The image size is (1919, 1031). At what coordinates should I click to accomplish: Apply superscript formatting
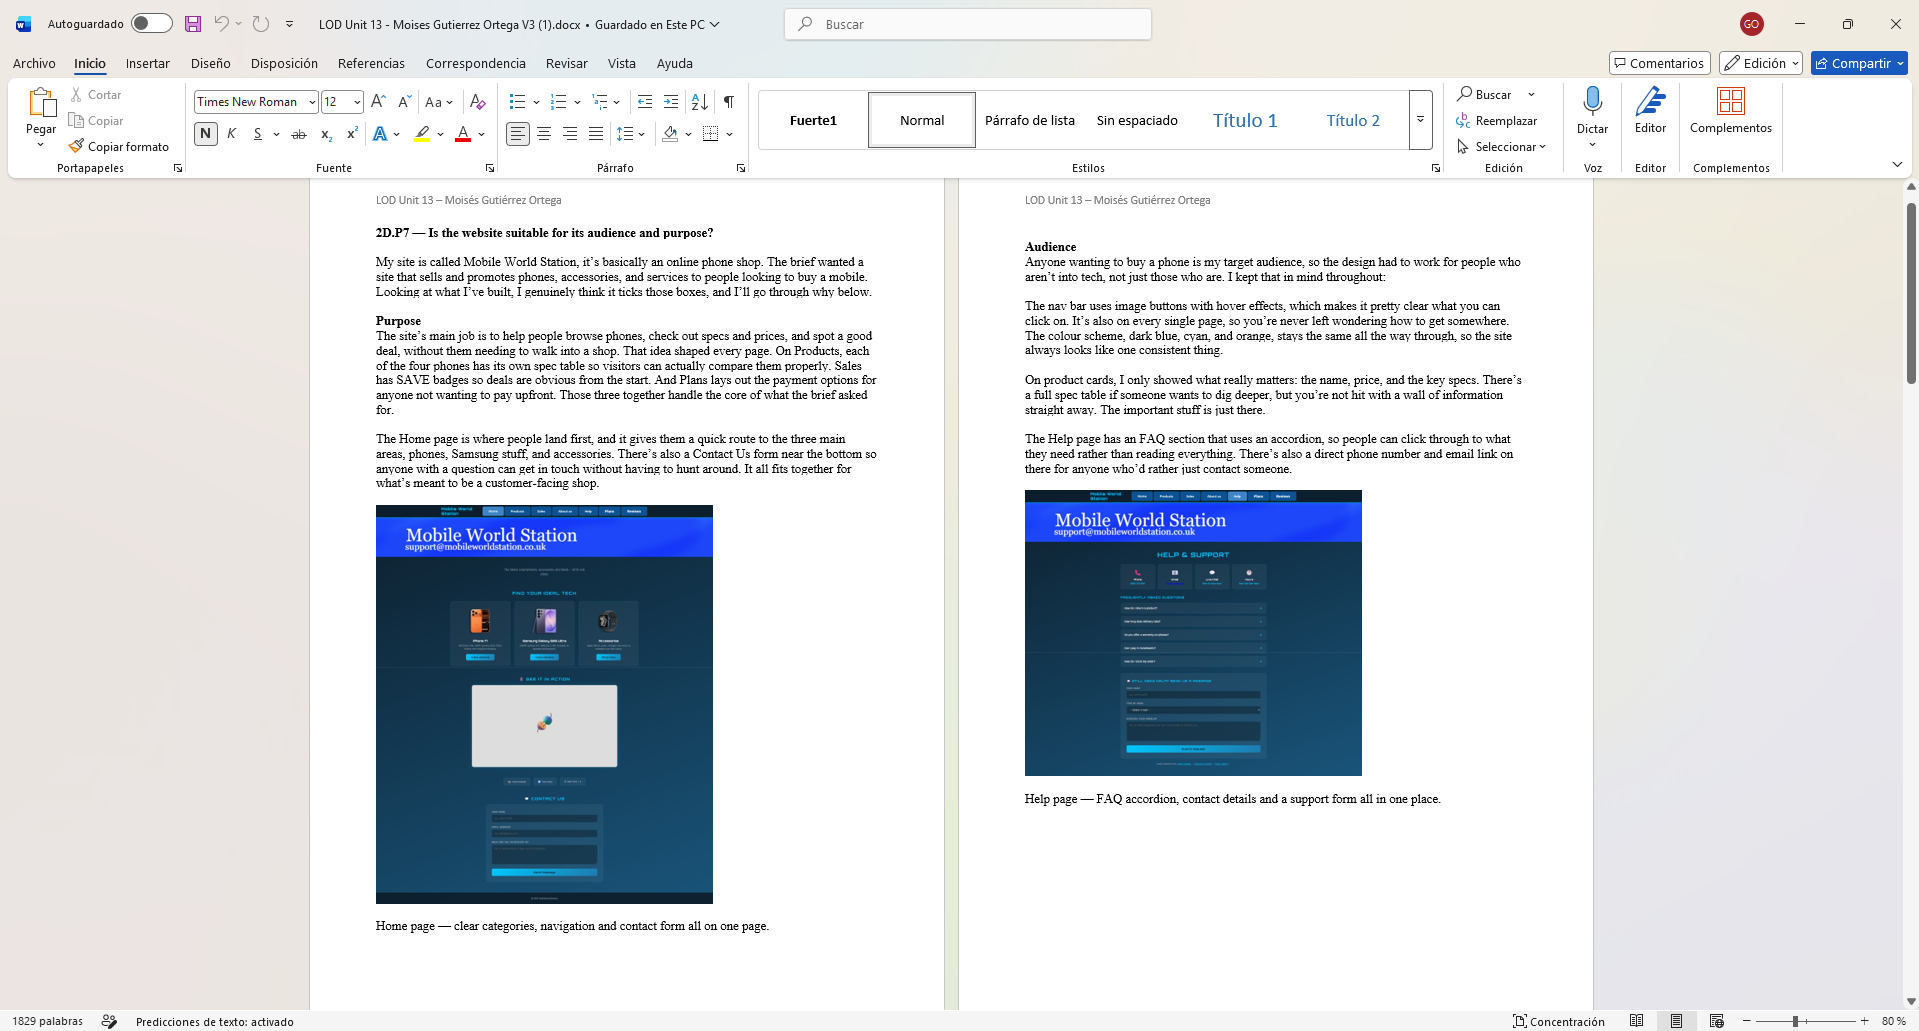click(x=352, y=134)
